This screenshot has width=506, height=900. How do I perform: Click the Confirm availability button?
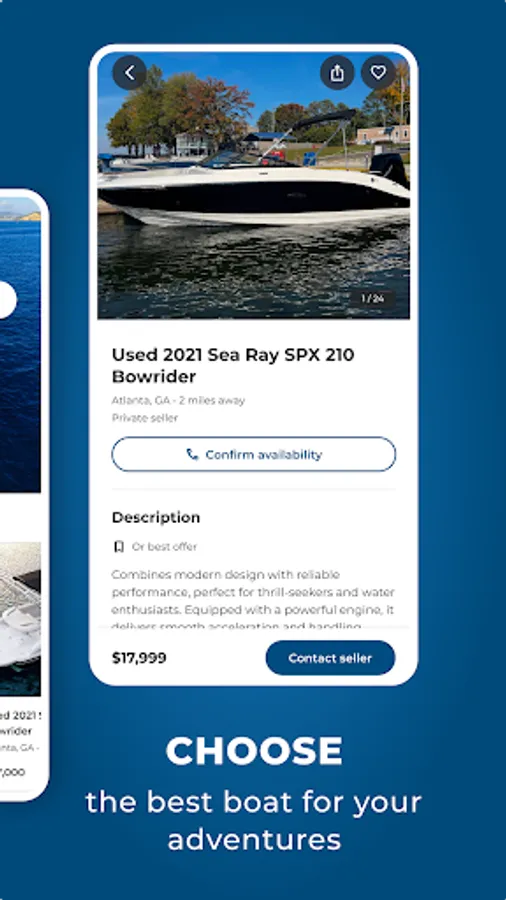(254, 454)
